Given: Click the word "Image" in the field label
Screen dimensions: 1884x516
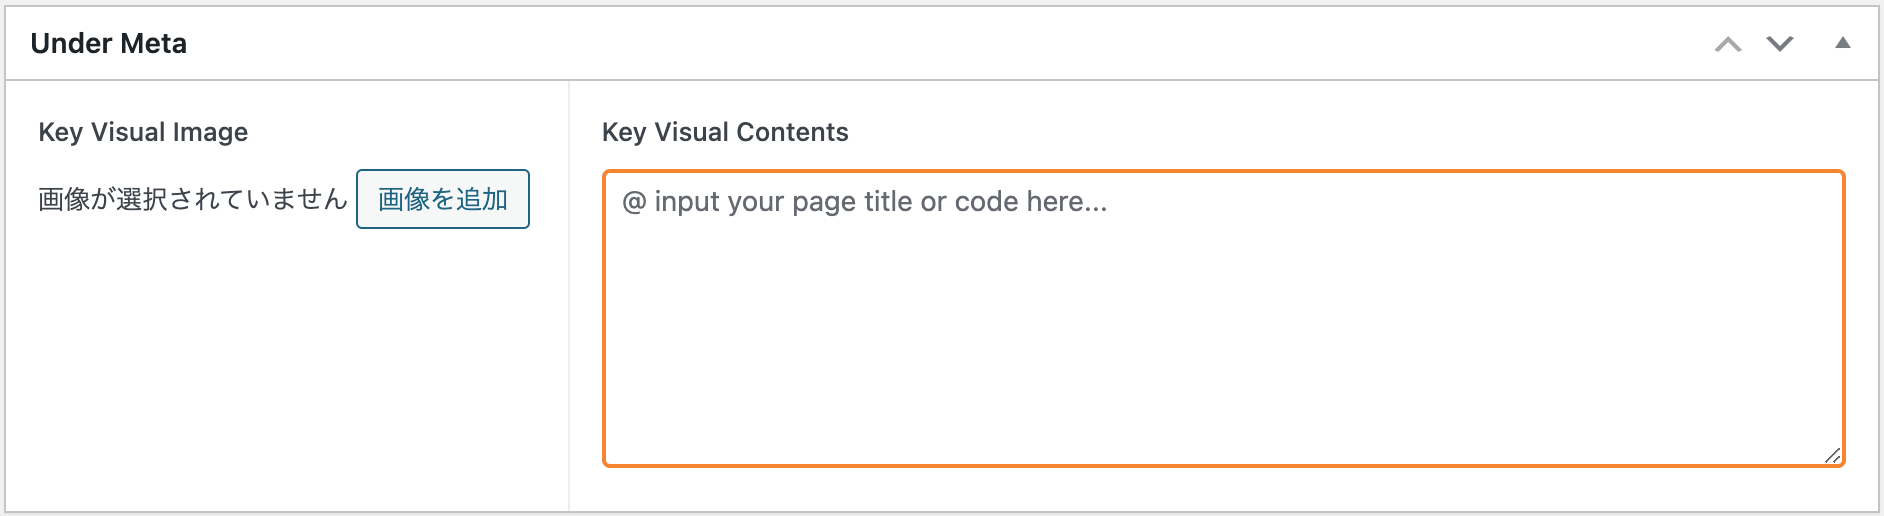Looking at the screenshot, I should pos(210,132).
